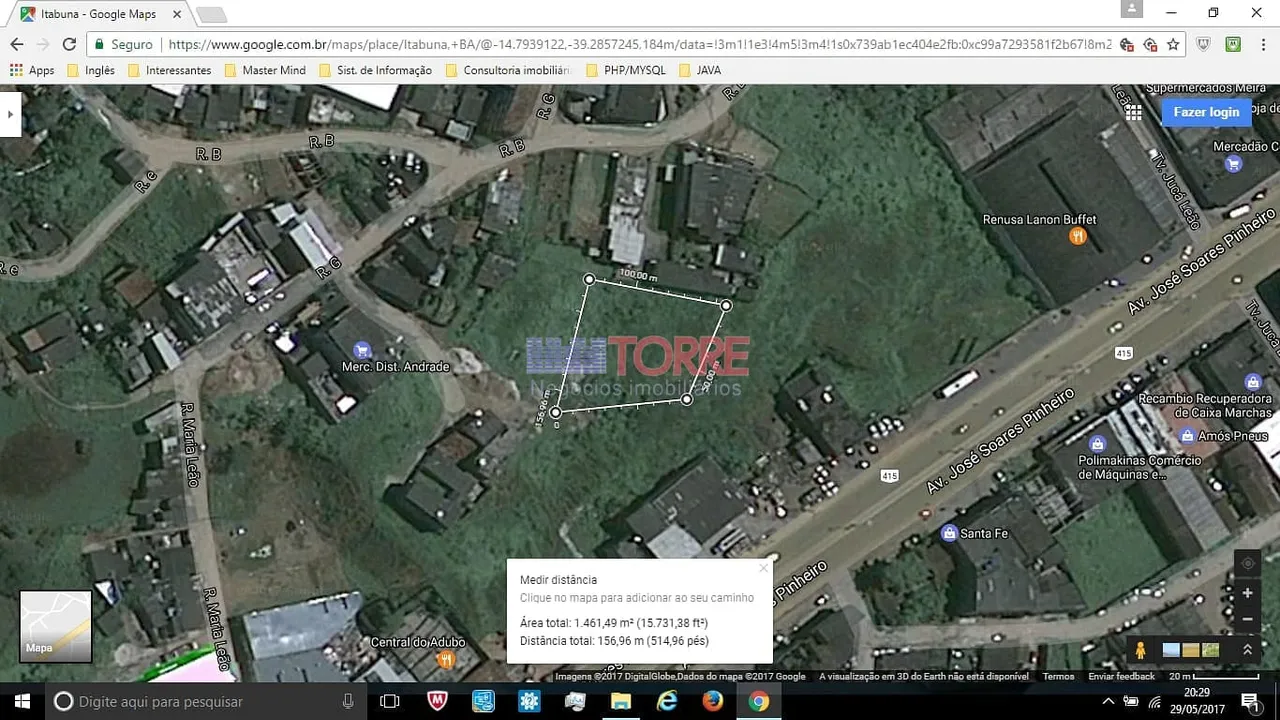
Task: Click the address bar URL field
Action: 640,44
